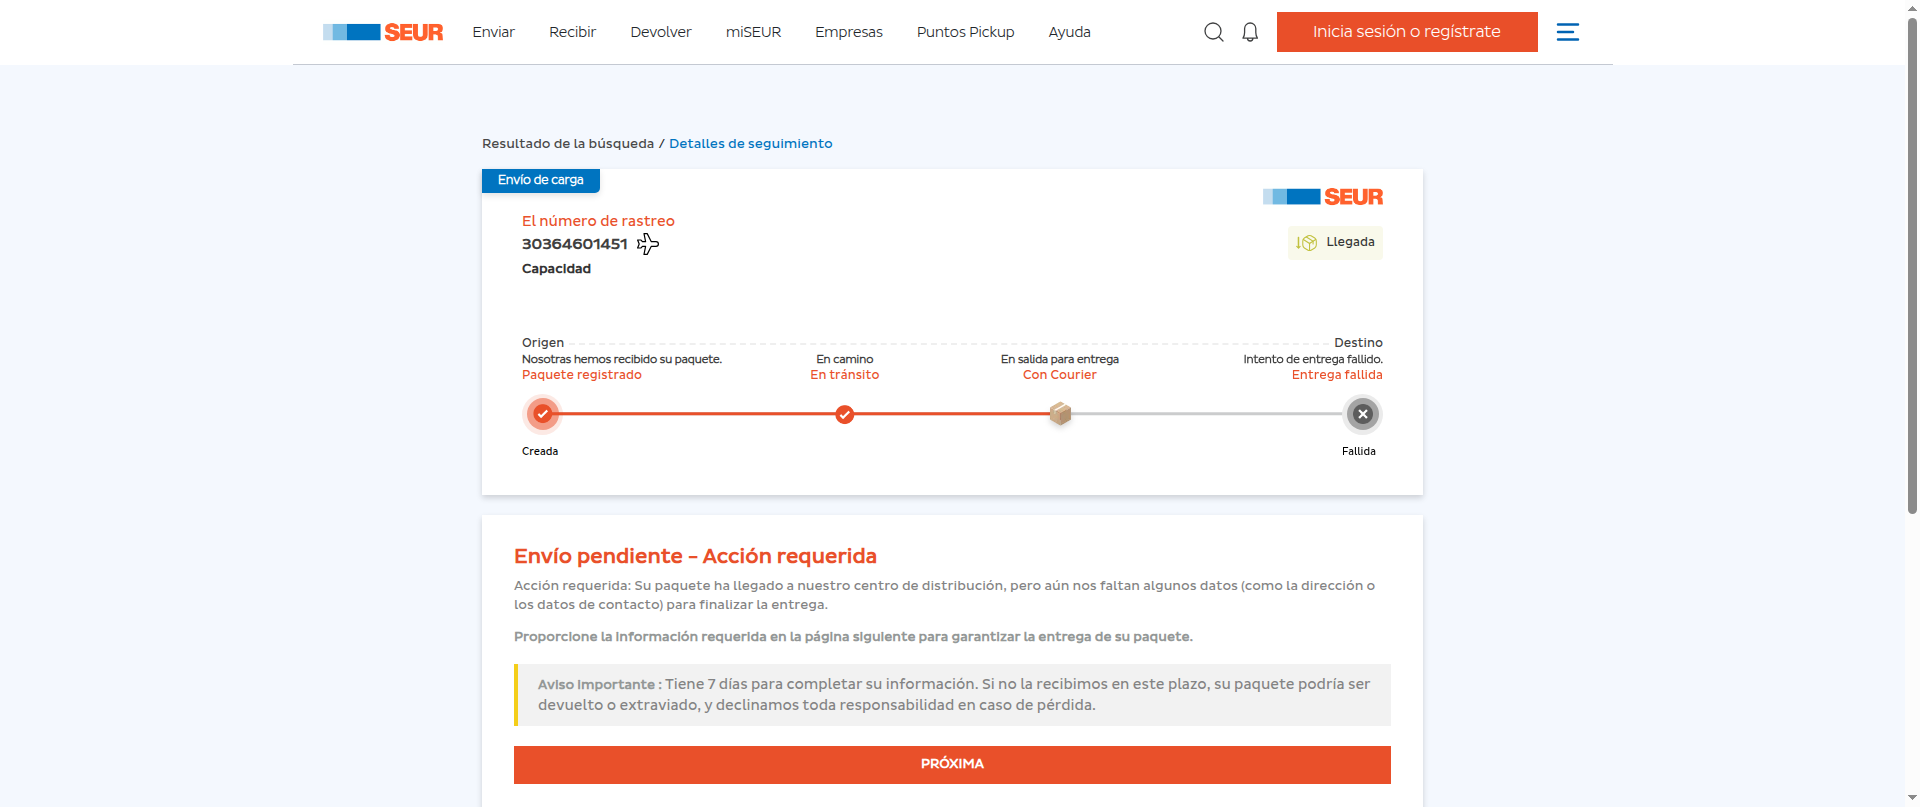Click the SEUR logo in the header

click(x=383, y=32)
